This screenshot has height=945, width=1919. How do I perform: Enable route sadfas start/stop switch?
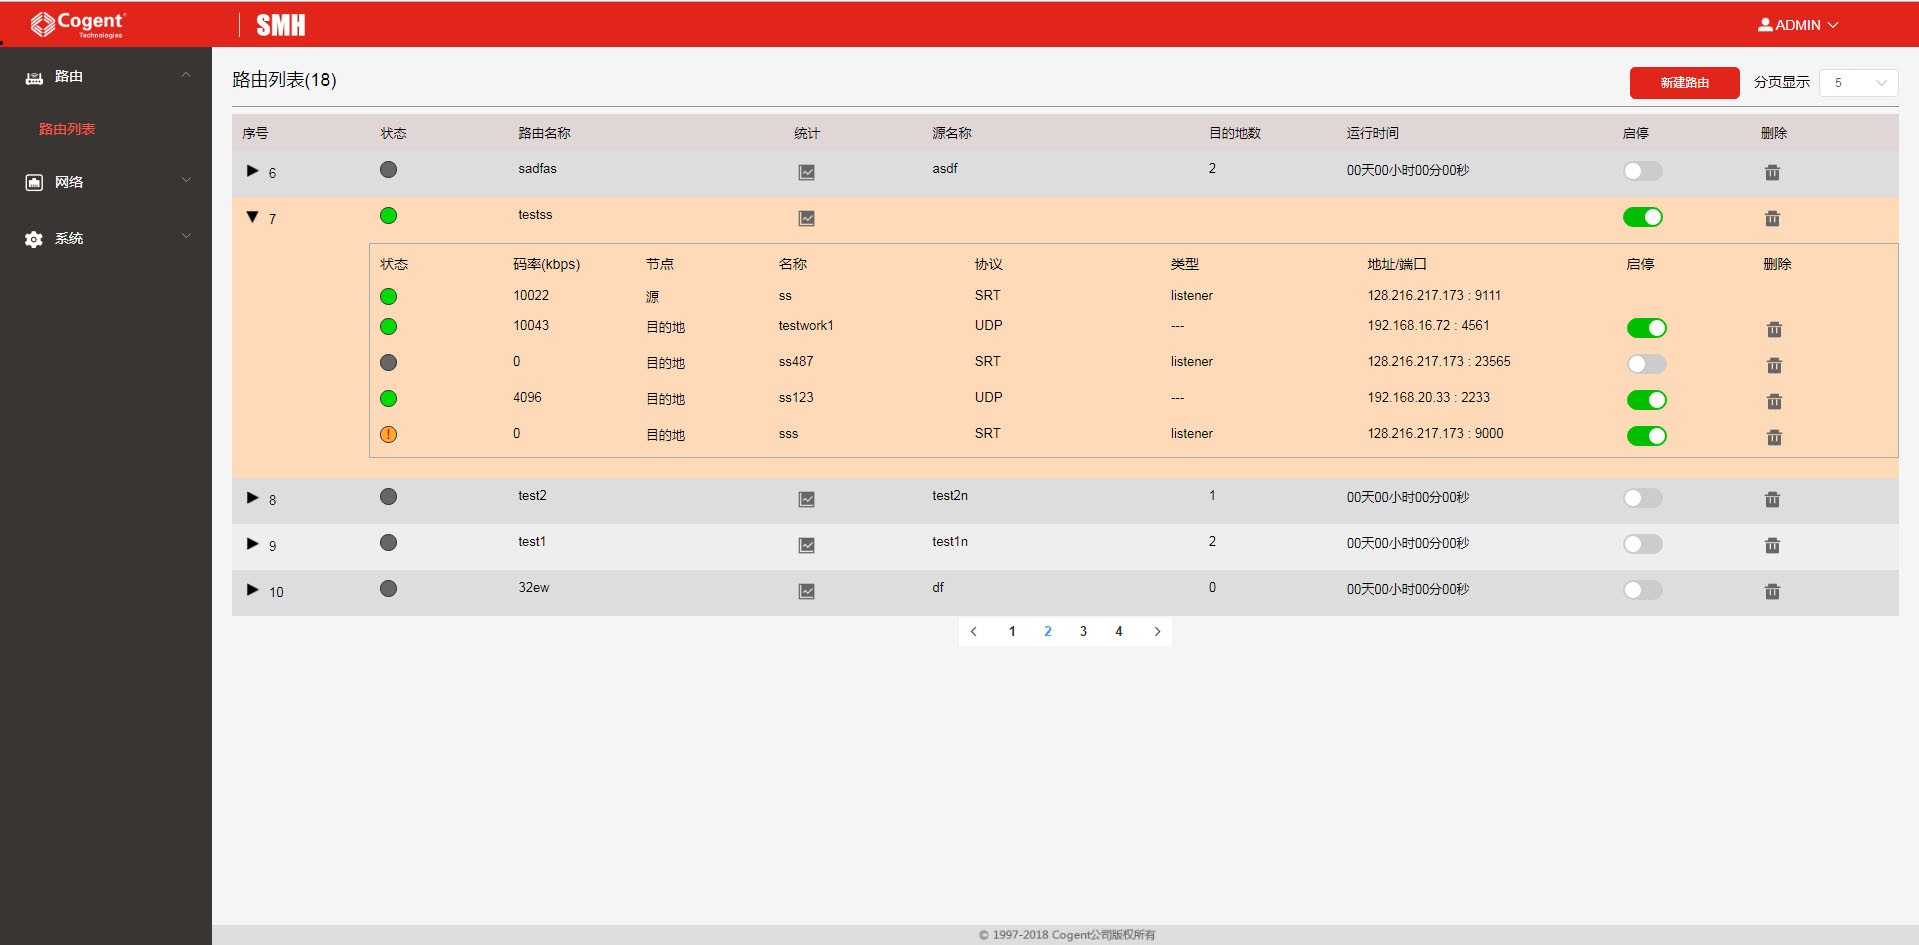coord(1642,171)
